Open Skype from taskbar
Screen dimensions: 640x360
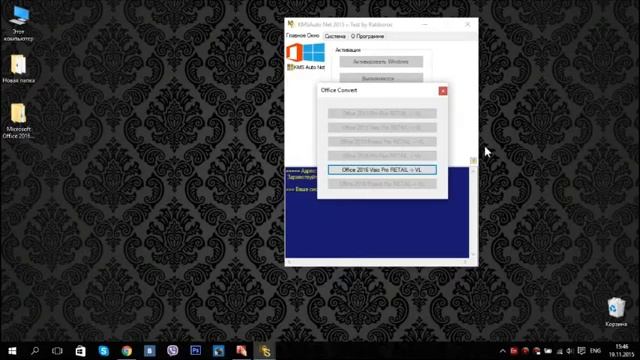[104, 351]
